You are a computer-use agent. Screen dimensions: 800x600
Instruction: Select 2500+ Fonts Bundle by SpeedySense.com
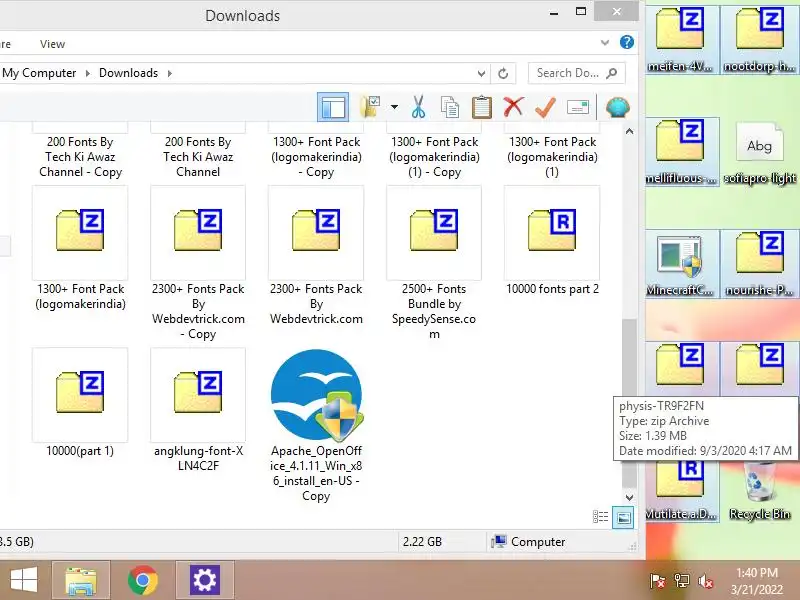pyautogui.click(x=434, y=263)
